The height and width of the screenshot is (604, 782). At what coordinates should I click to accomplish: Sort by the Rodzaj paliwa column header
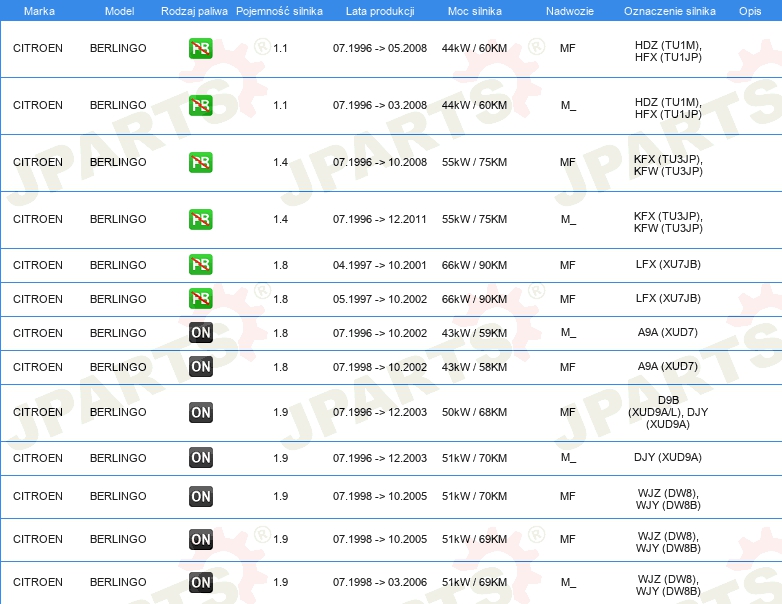193,10
